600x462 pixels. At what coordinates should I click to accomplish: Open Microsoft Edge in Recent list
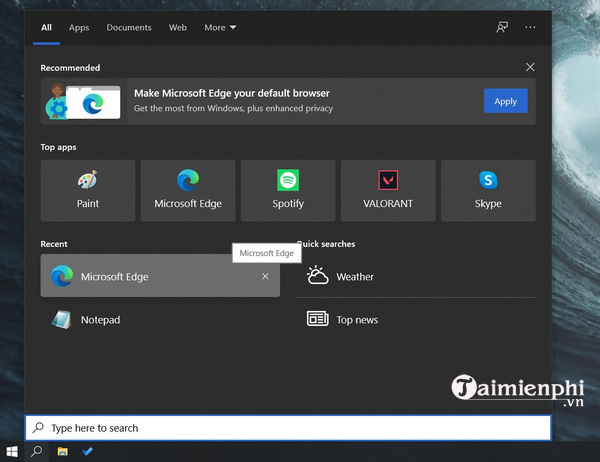160,276
